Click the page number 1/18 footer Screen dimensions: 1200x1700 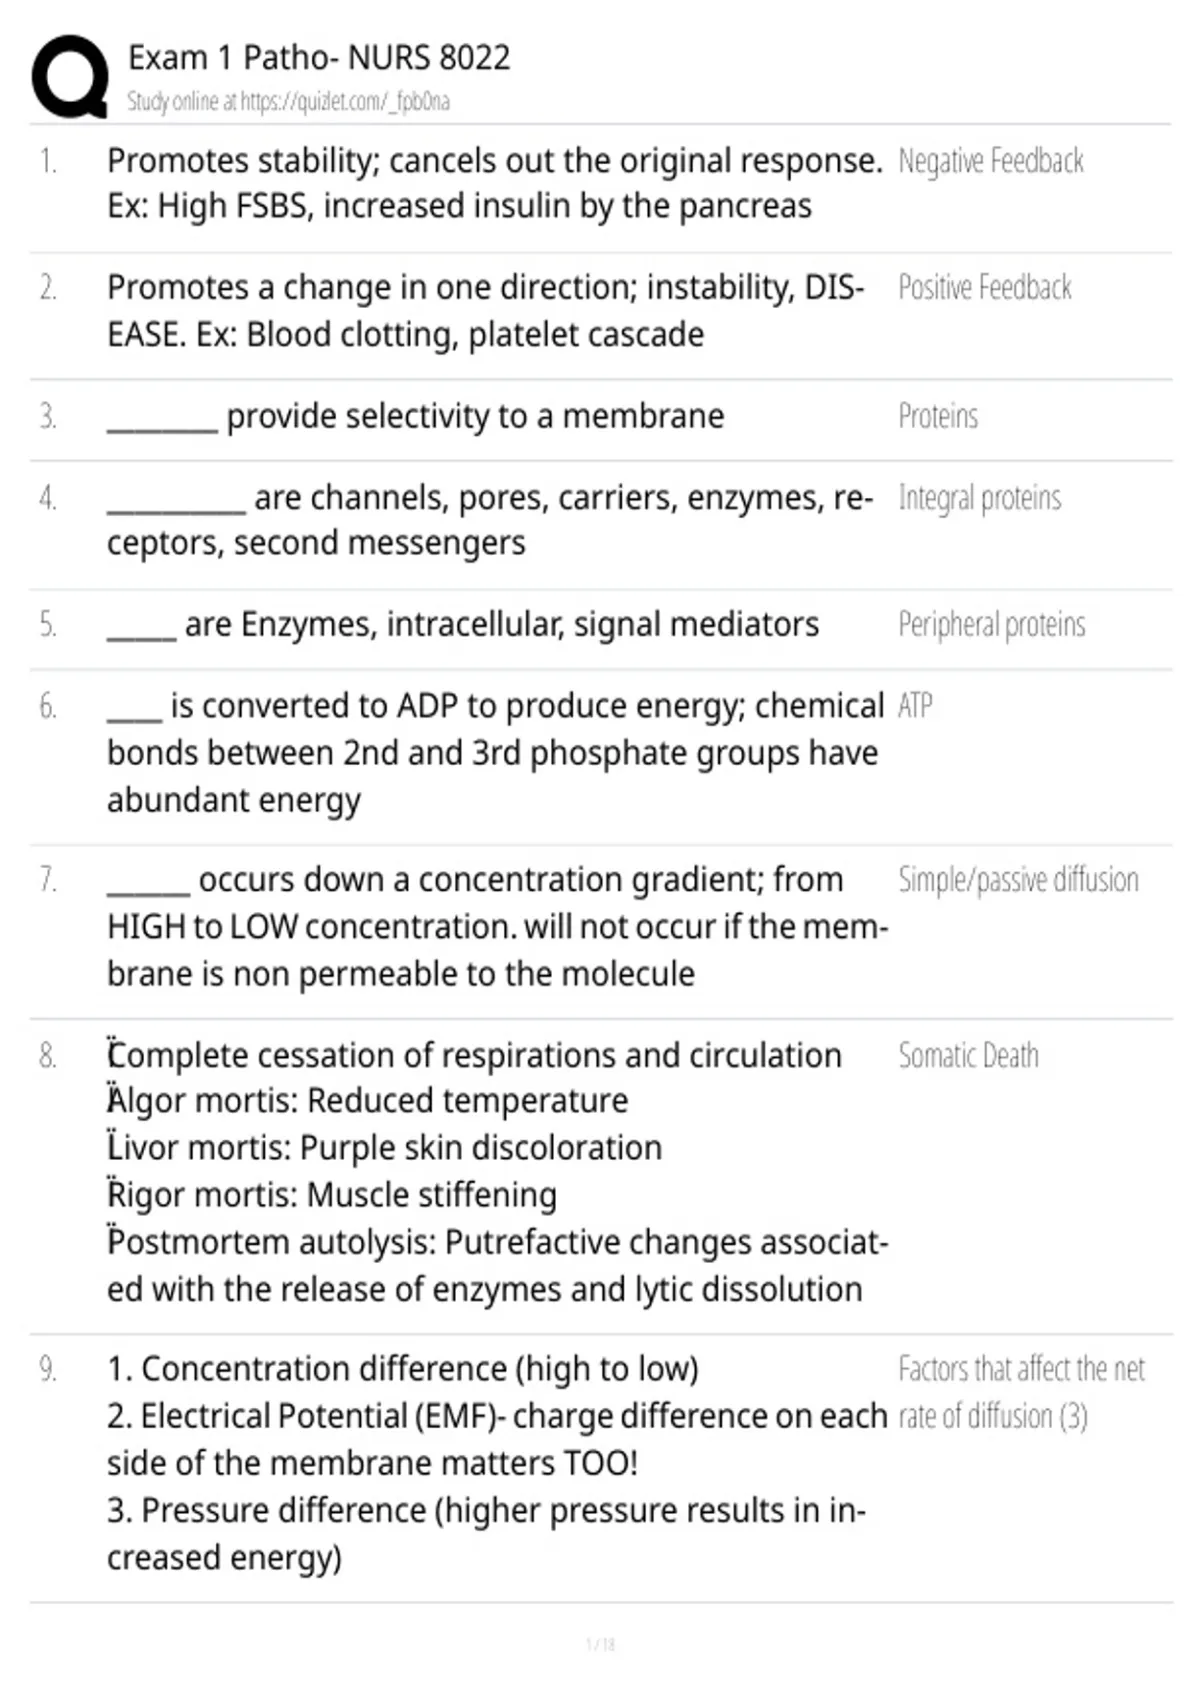[600, 1644]
